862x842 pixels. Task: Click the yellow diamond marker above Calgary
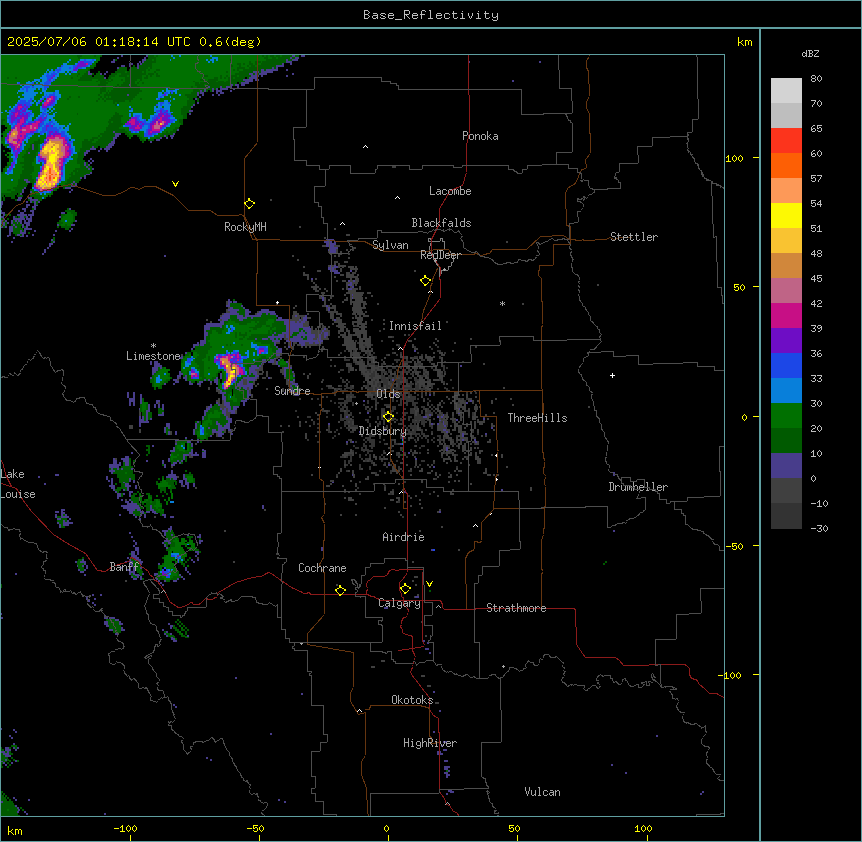[x=405, y=589]
